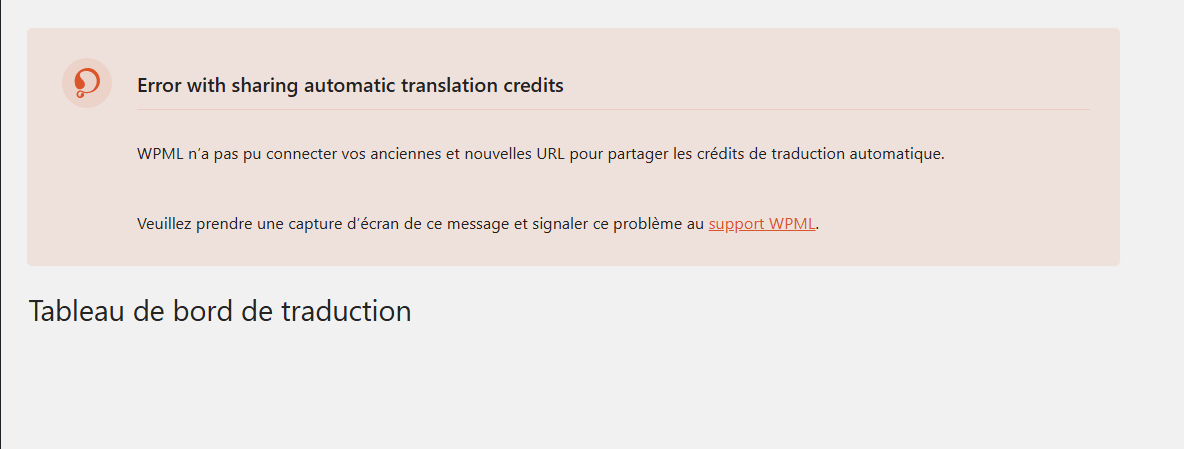Screen dimensions: 1184x449
Task: Click the sentence starting "Veuillez prendre une capture"
Action: (x=420, y=224)
